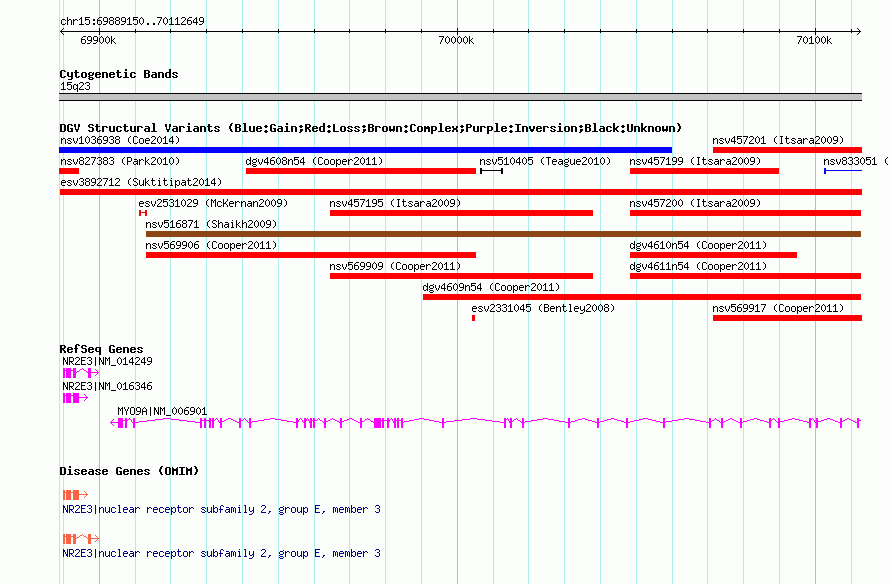Select the MYO9A|NM_006901 label
Viewport: 890px width, 584px height.
[x=162, y=411]
